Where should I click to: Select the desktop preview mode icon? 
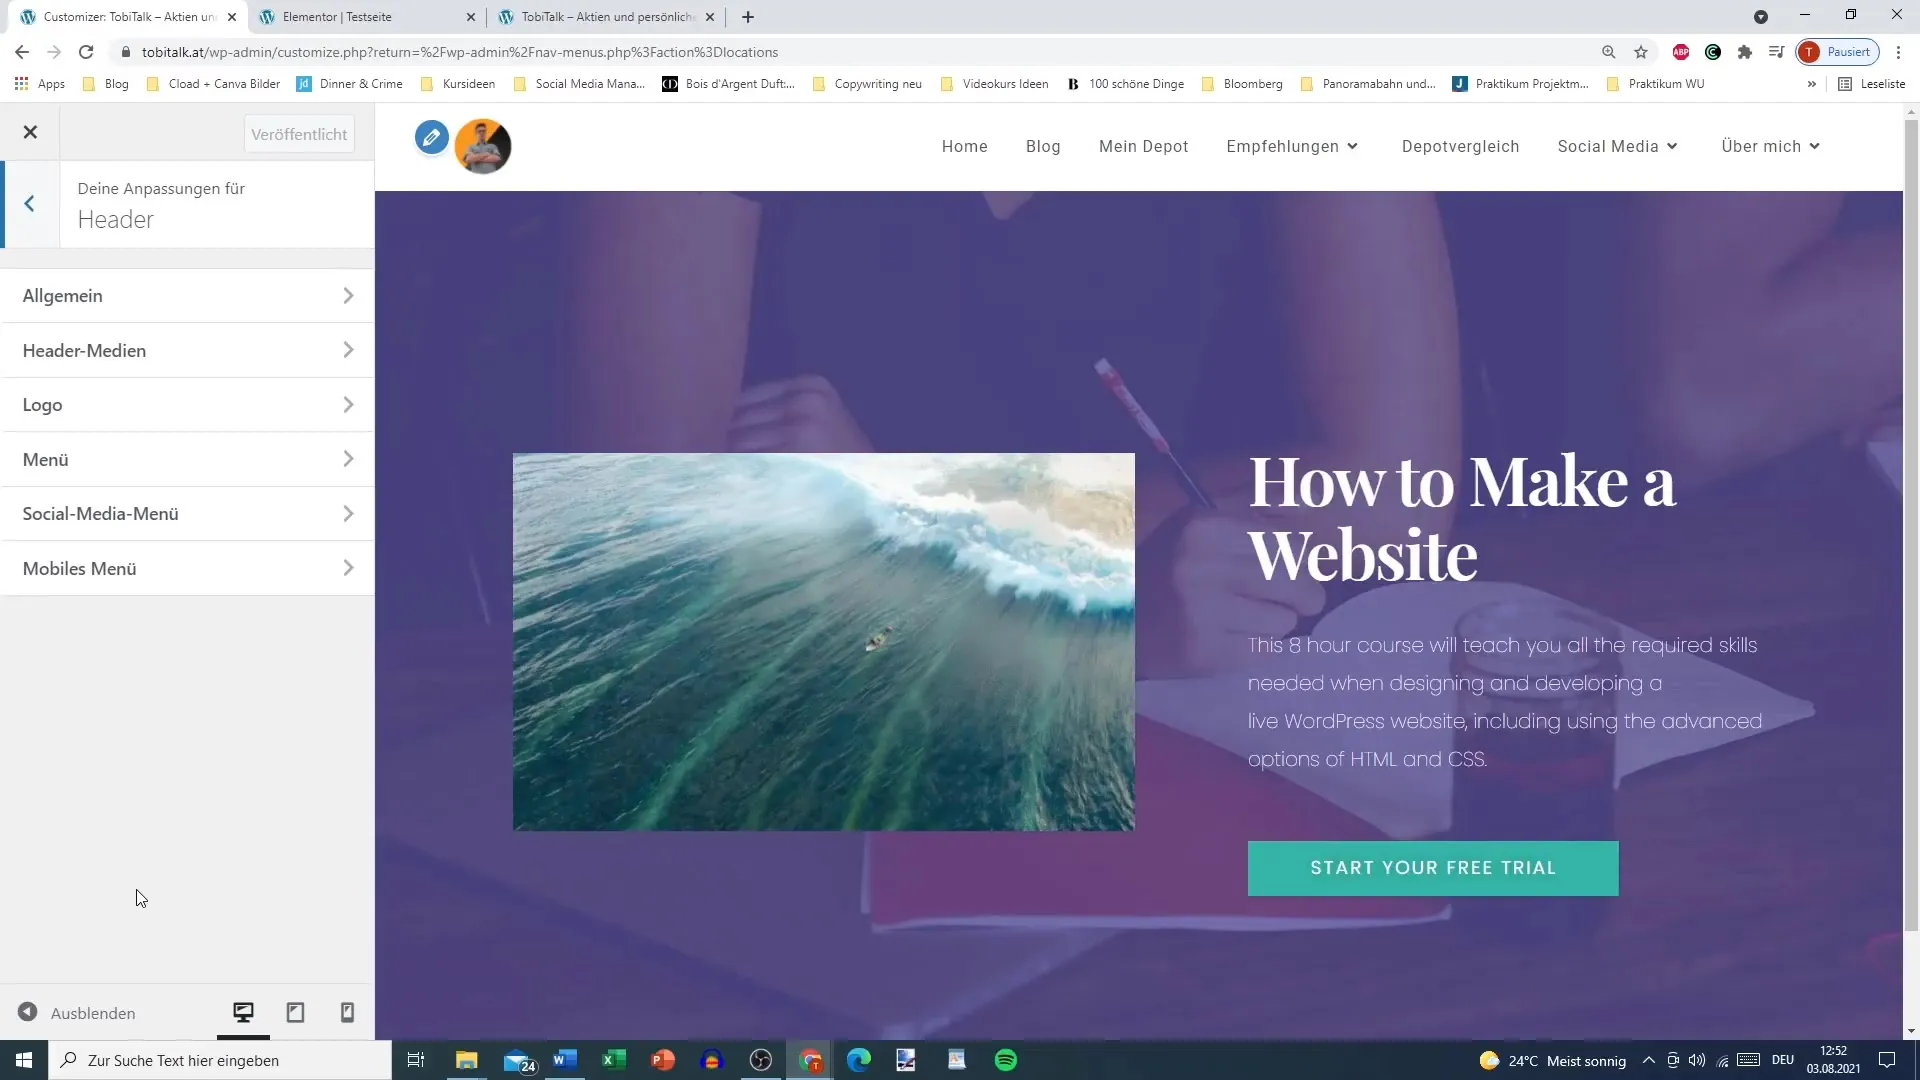pyautogui.click(x=243, y=1013)
